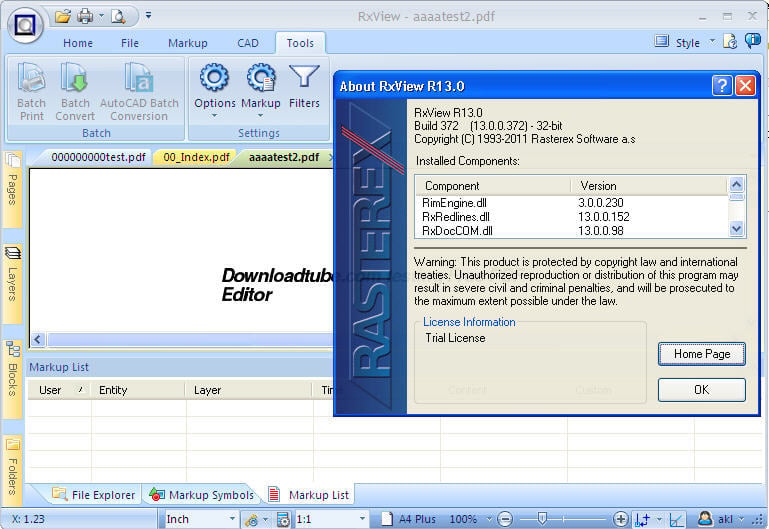This screenshot has height=529, width=769.
Task: Open the Style dropdown arrow
Action: click(712, 41)
